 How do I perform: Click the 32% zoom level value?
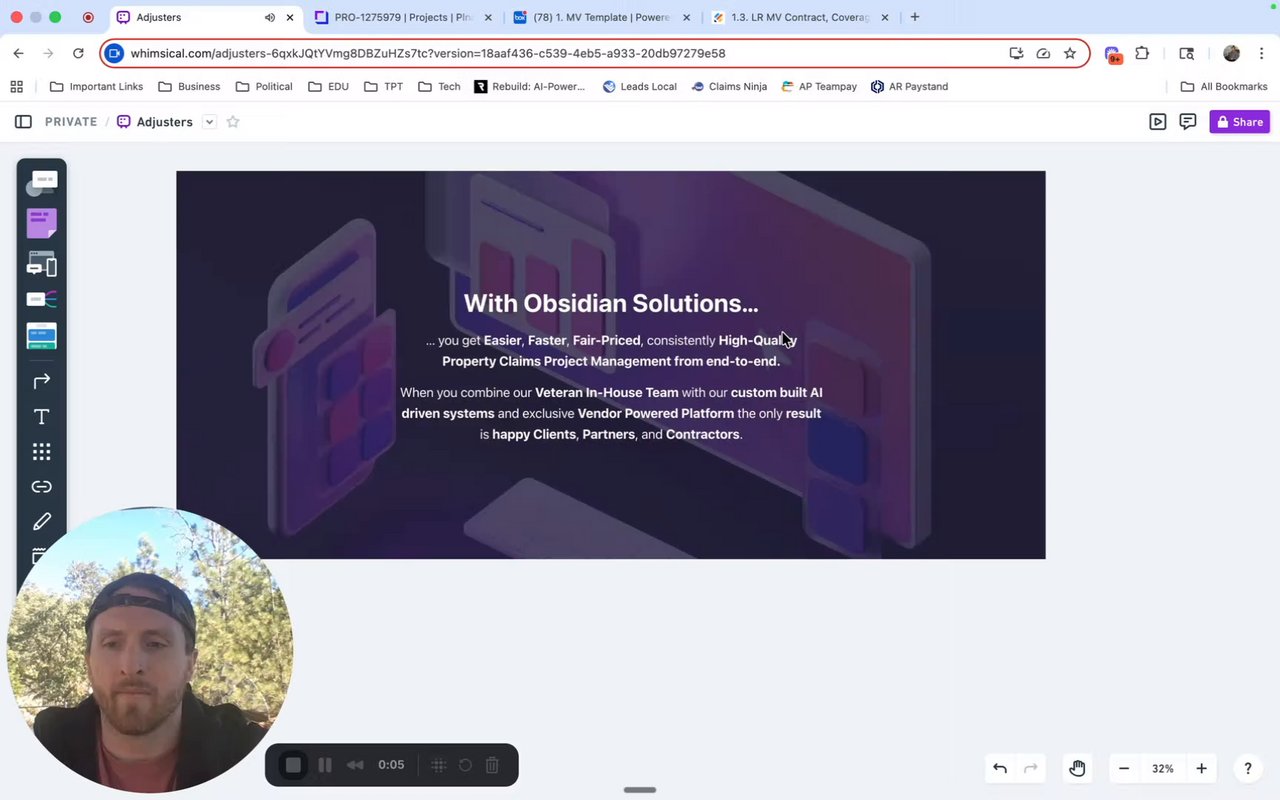(1162, 769)
